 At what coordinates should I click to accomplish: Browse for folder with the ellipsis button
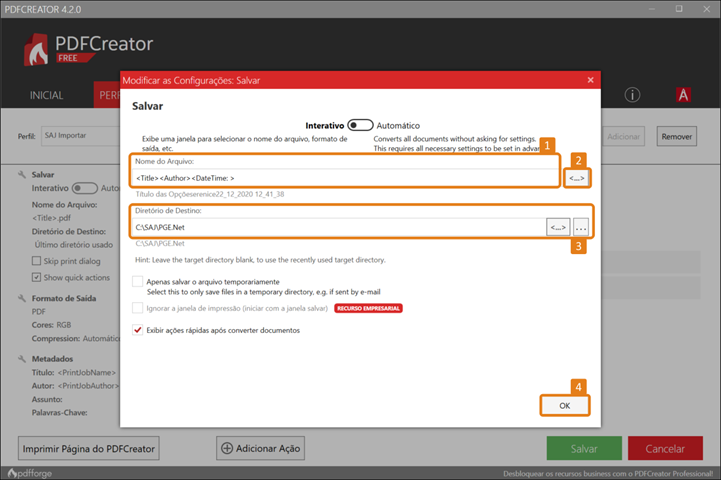(581, 227)
